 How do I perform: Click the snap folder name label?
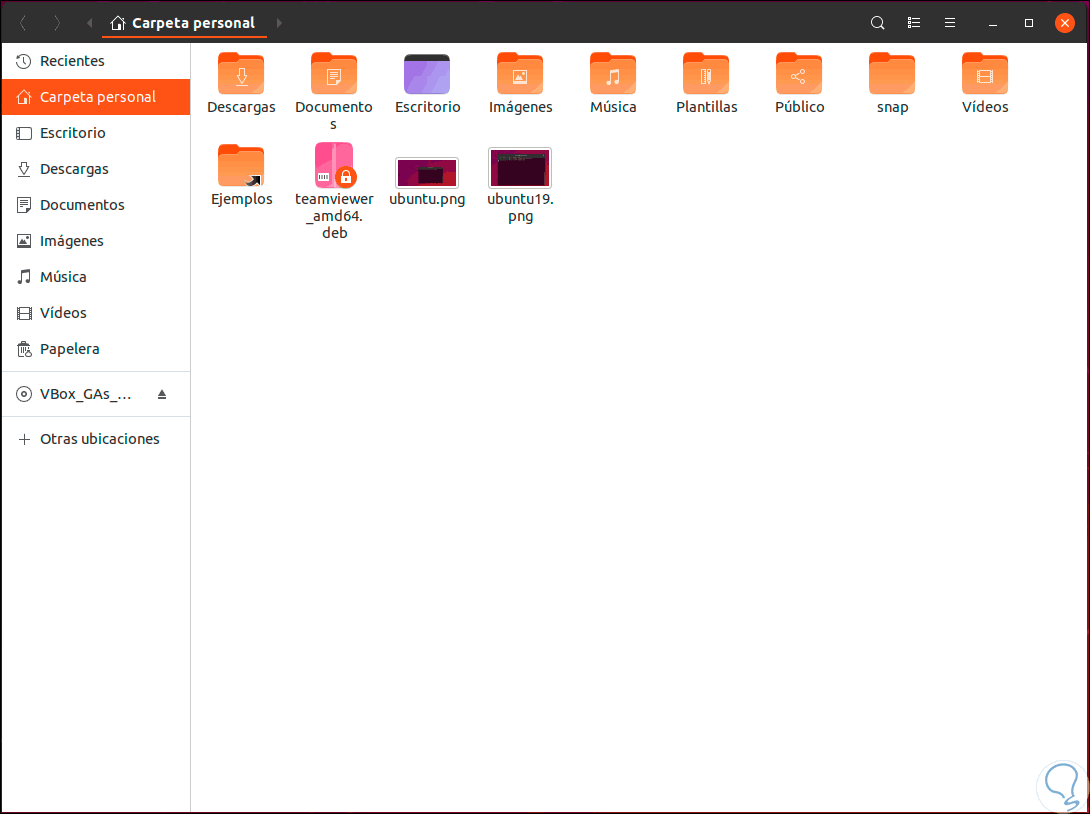click(893, 107)
